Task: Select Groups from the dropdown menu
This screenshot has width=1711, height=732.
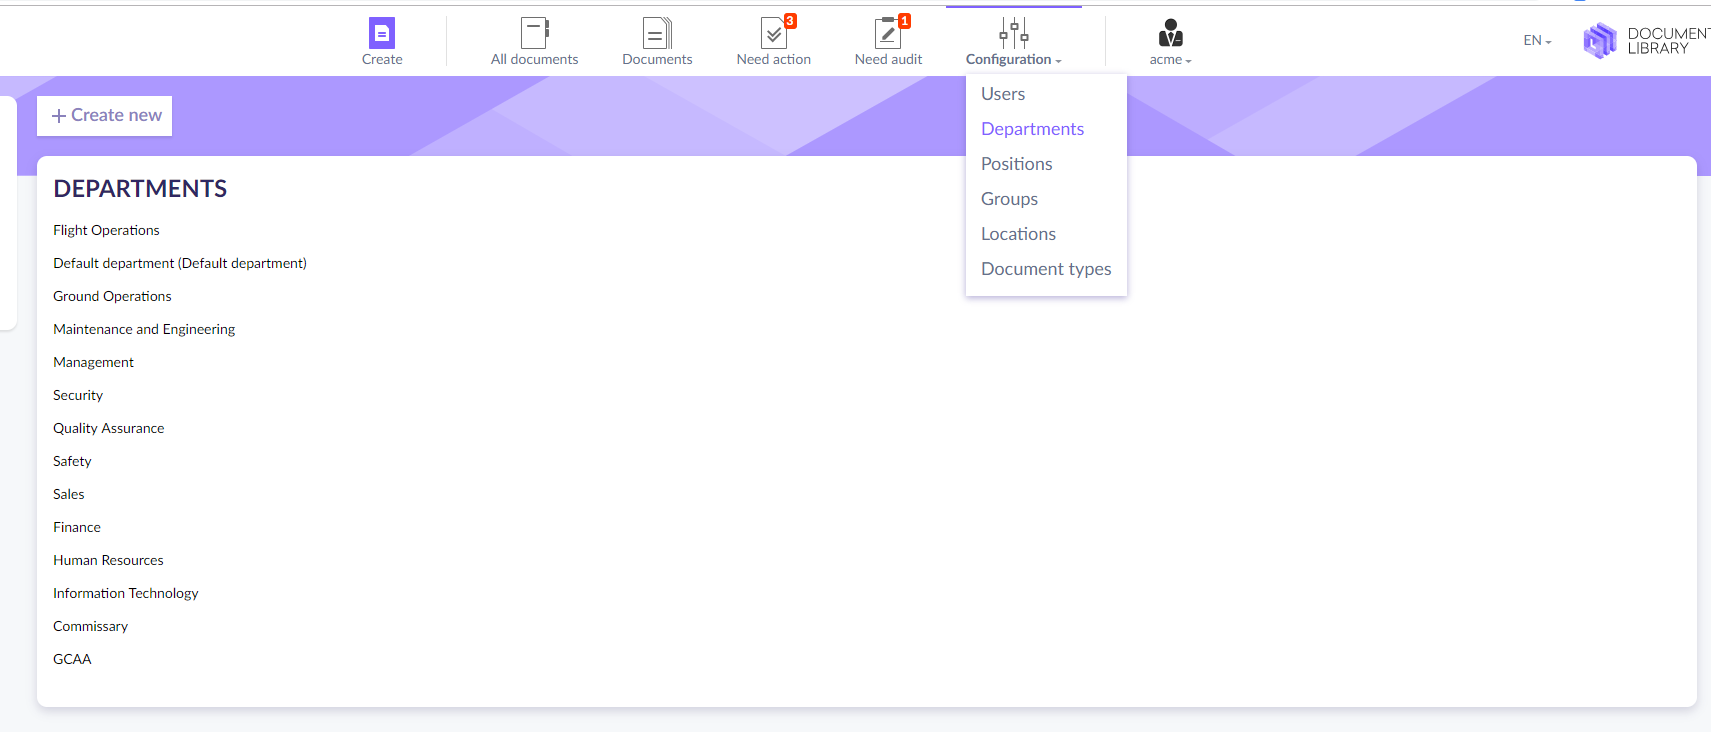Action: click(1009, 199)
